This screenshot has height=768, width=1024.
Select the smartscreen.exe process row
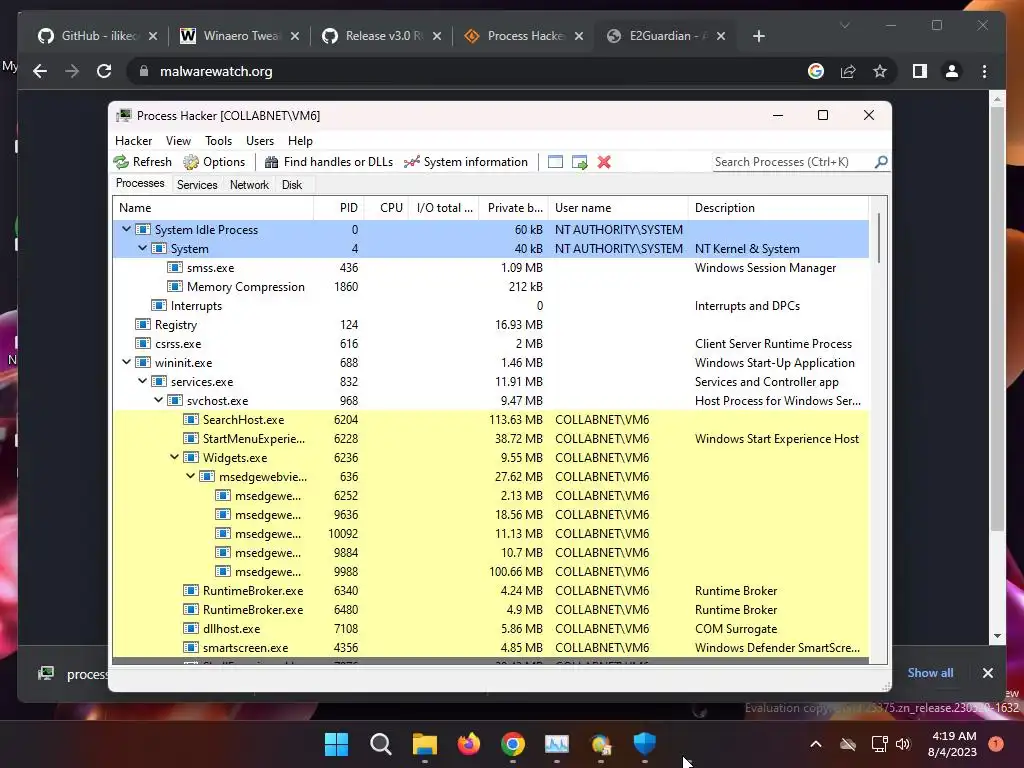(x=490, y=647)
